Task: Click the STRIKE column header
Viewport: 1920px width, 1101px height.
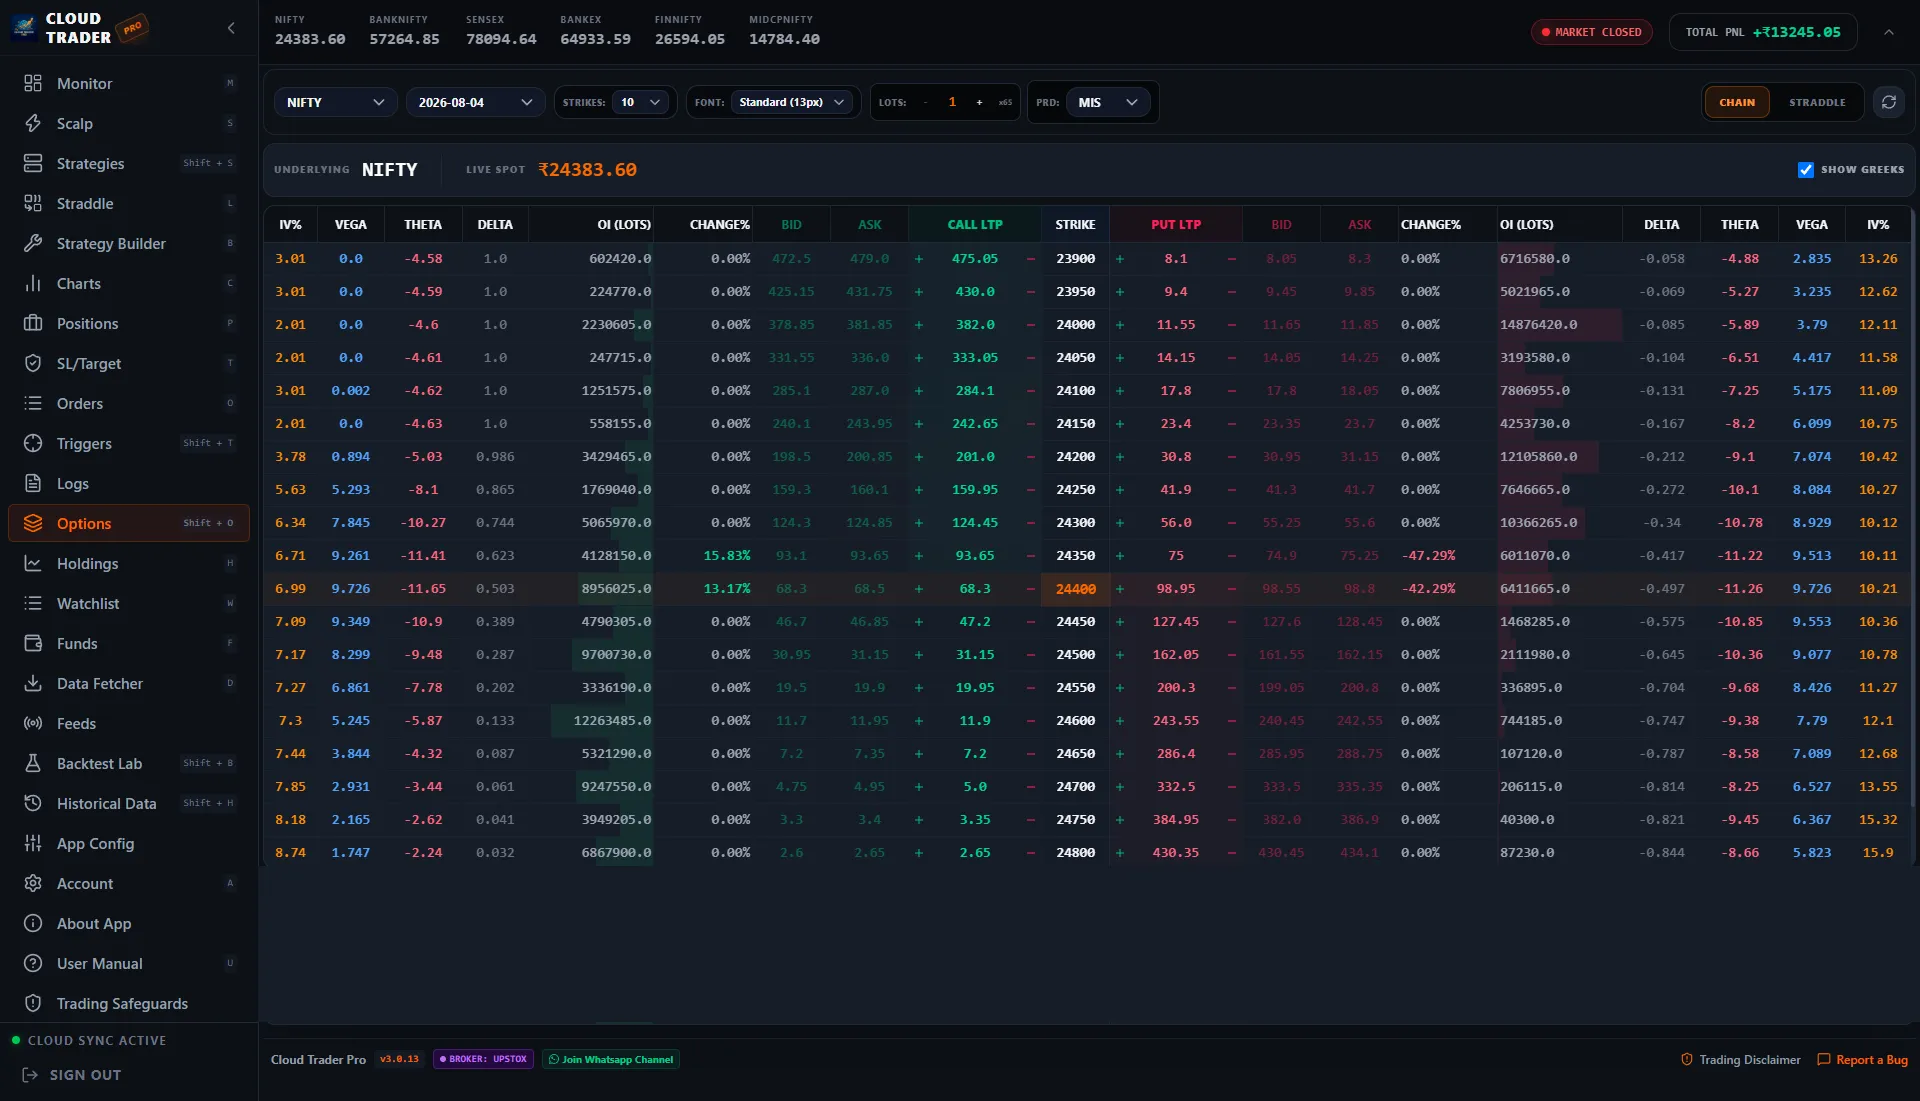Action: (1075, 225)
